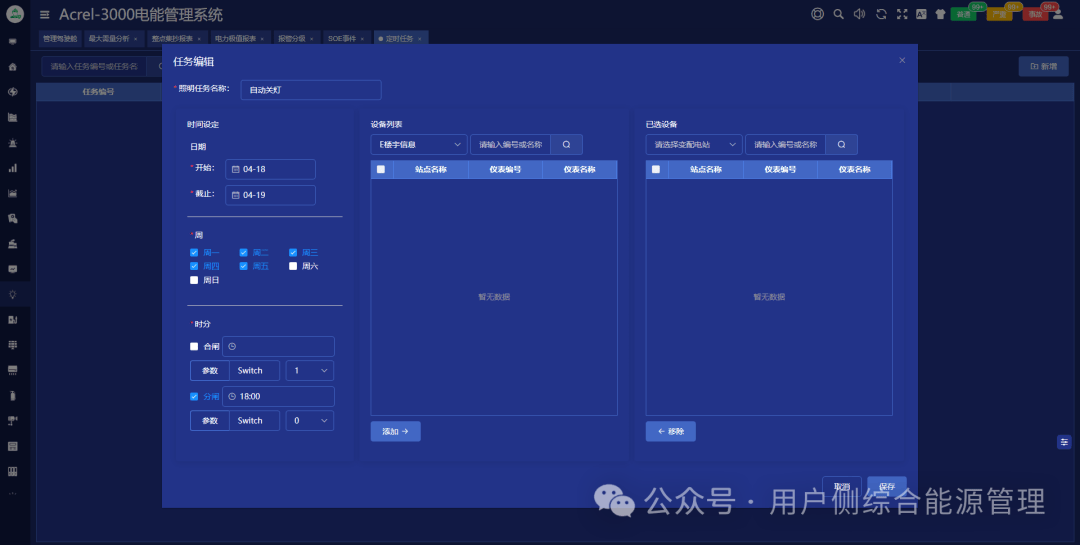Collapse the sidebar with the hamburger icon
Image resolution: width=1080 pixels, height=545 pixels.
click(x=45, y=14)
